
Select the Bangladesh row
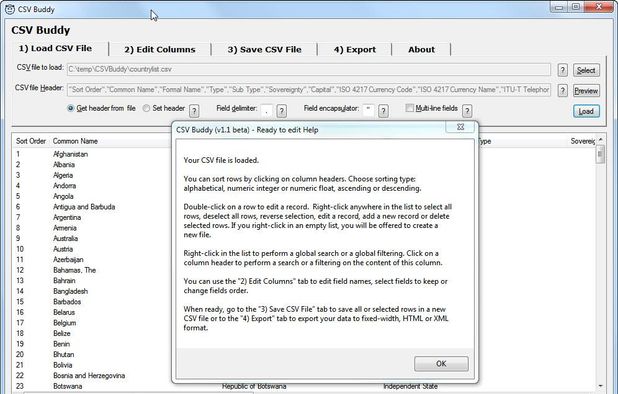(70, 291)
